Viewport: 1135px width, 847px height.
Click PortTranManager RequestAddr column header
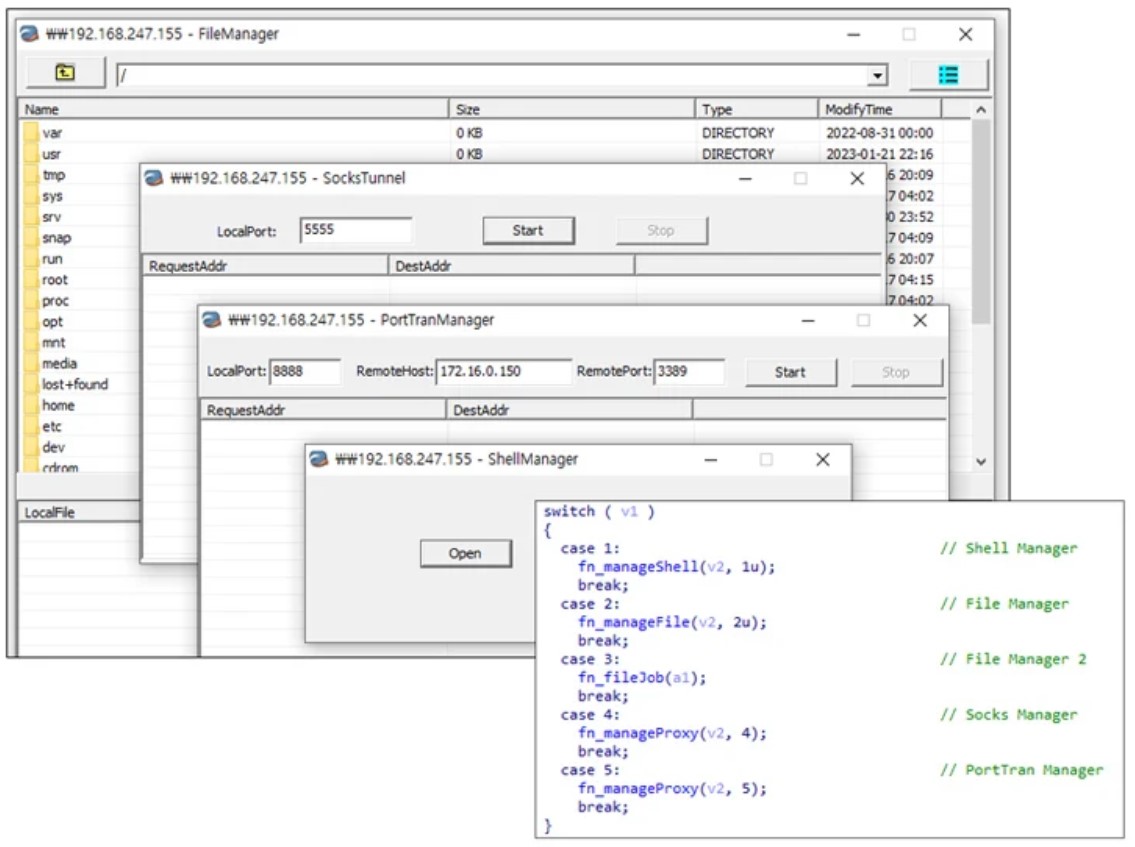click(323, 410)
